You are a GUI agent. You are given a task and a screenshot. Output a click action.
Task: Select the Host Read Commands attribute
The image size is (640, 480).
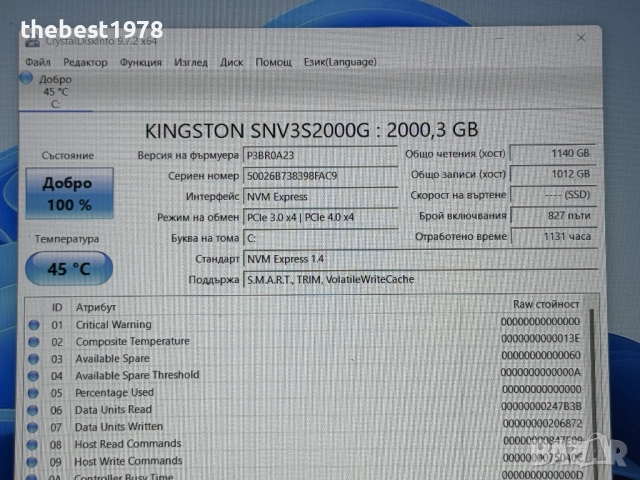pyautogui.click(x=306, y=443)
